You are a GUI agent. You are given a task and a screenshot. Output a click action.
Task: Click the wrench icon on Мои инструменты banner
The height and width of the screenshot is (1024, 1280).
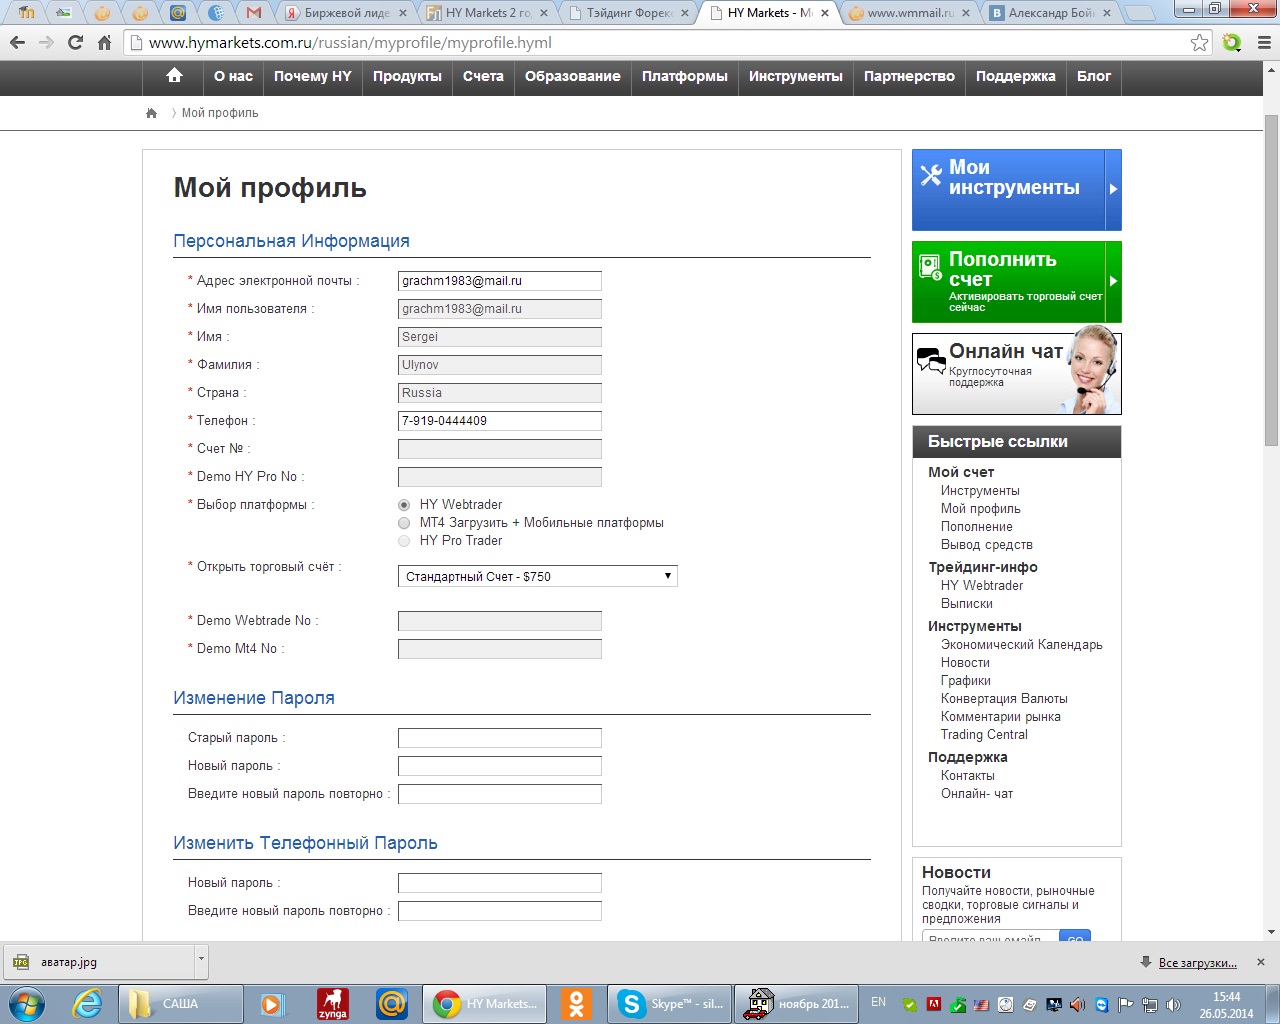click(x=931, y=175)
